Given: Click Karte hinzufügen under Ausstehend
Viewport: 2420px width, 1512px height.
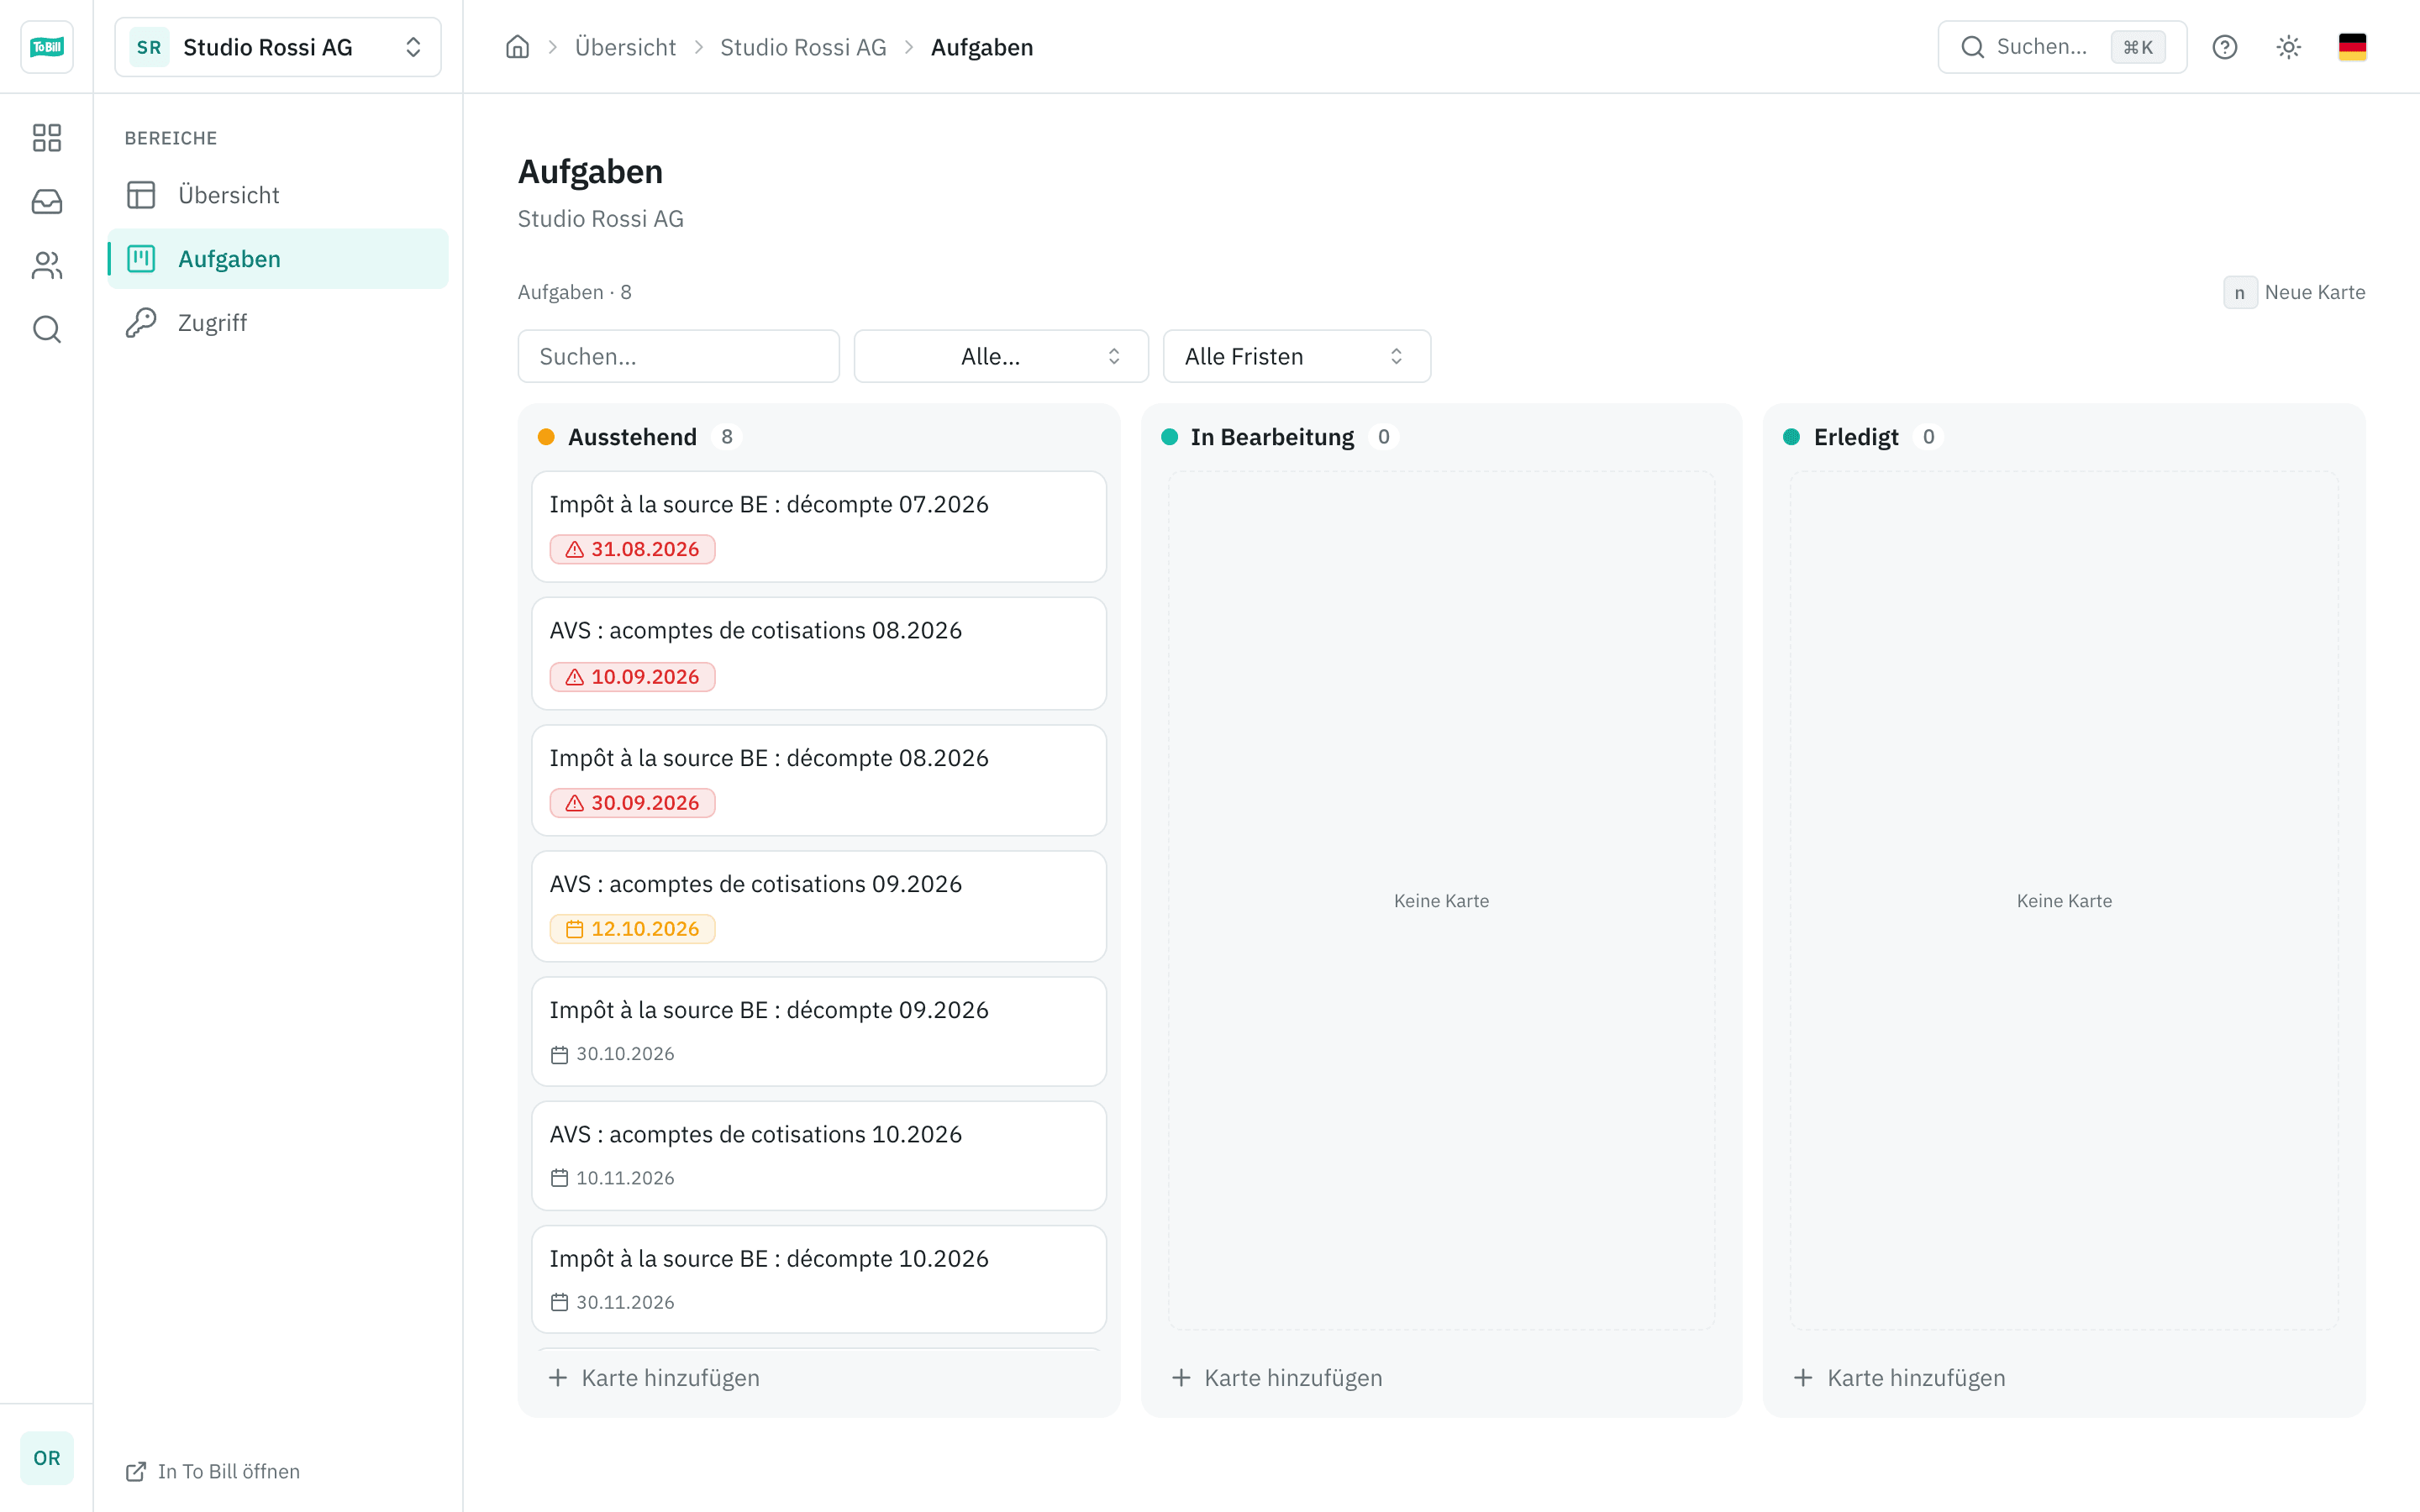Looking at the screenshot, I should [x=655, y=1378].
